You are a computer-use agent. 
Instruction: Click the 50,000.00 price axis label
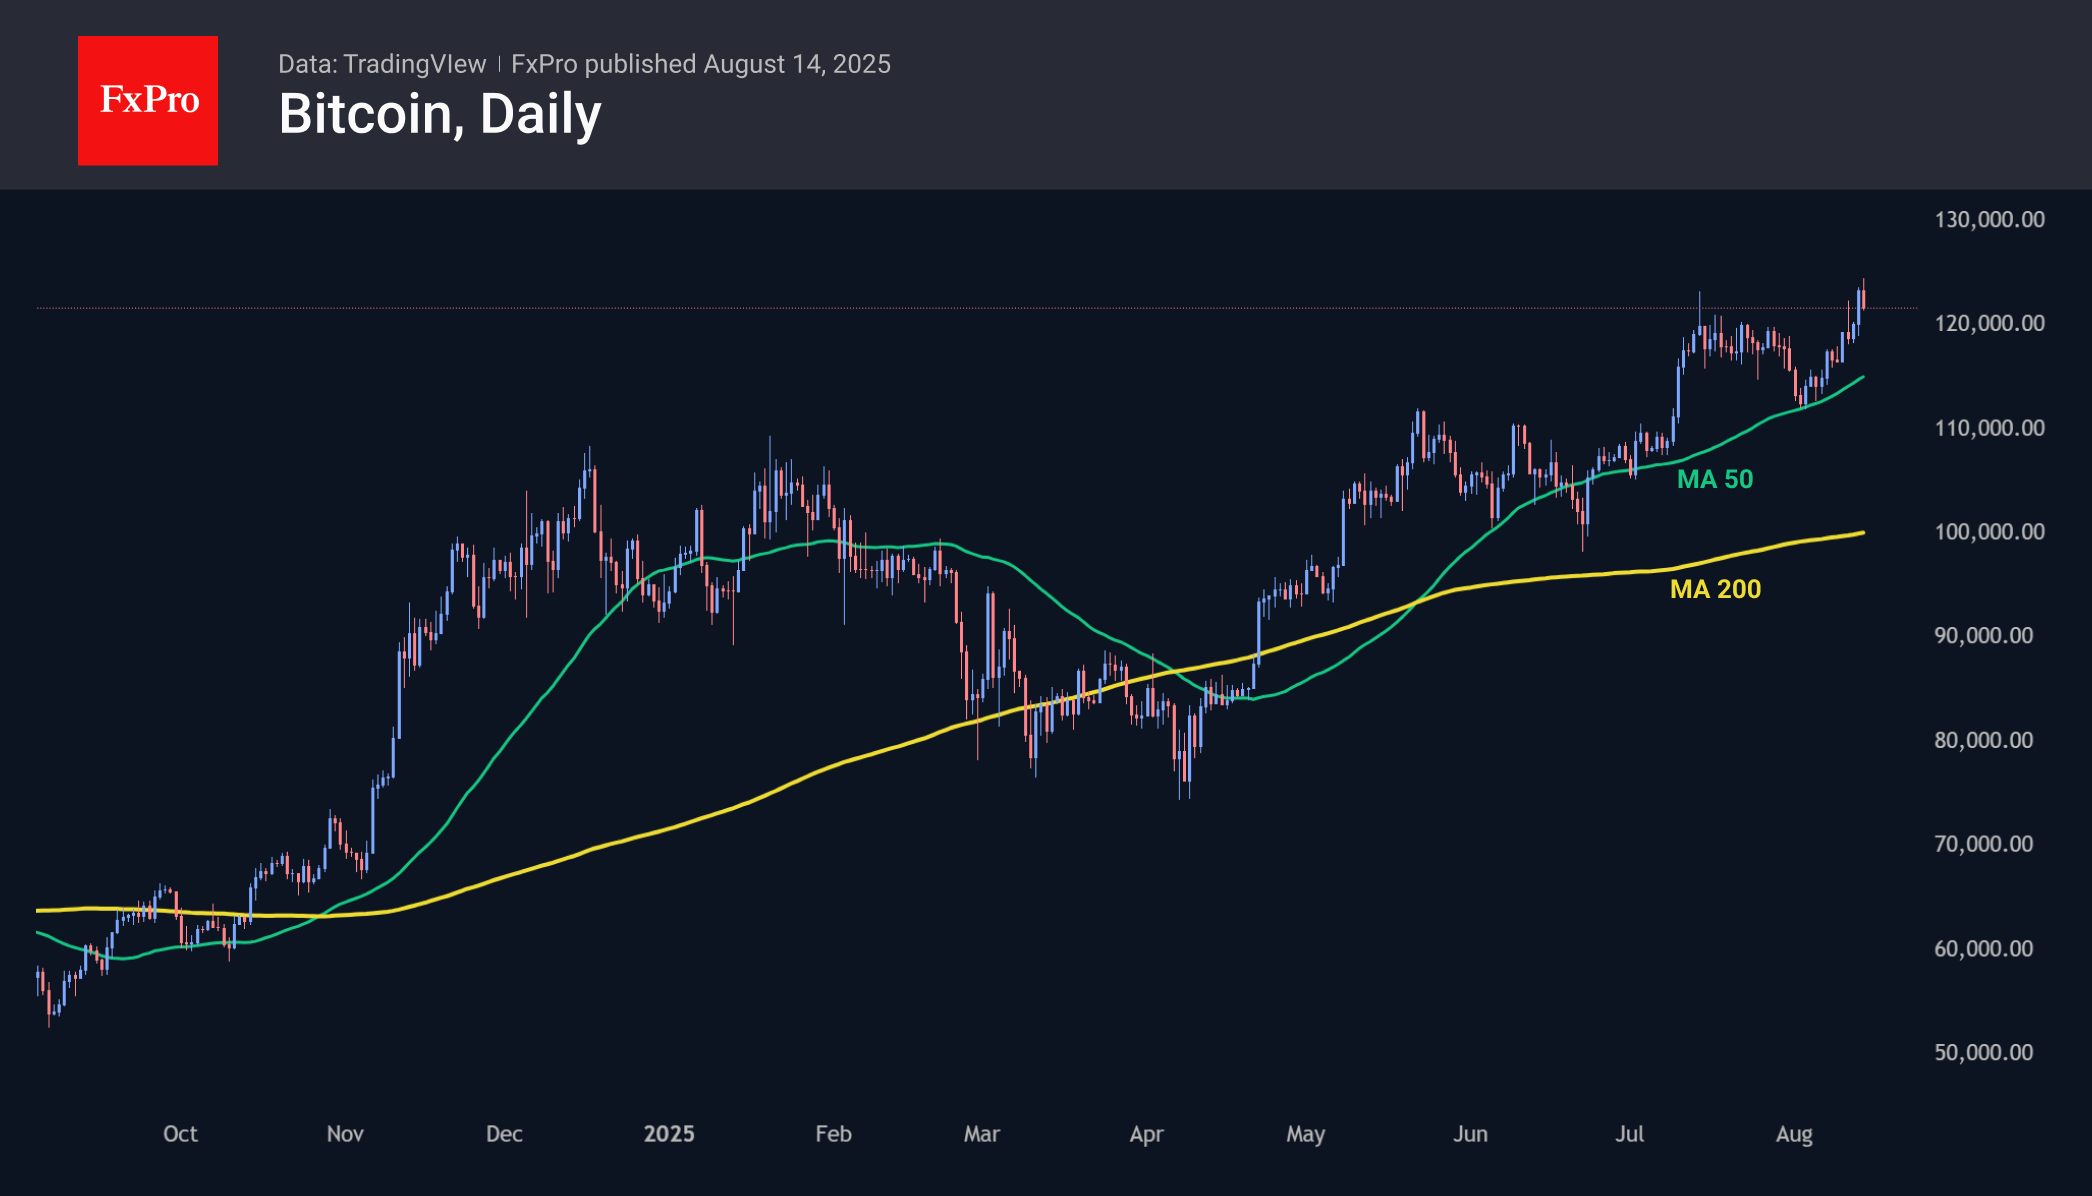point(1983,1052)
